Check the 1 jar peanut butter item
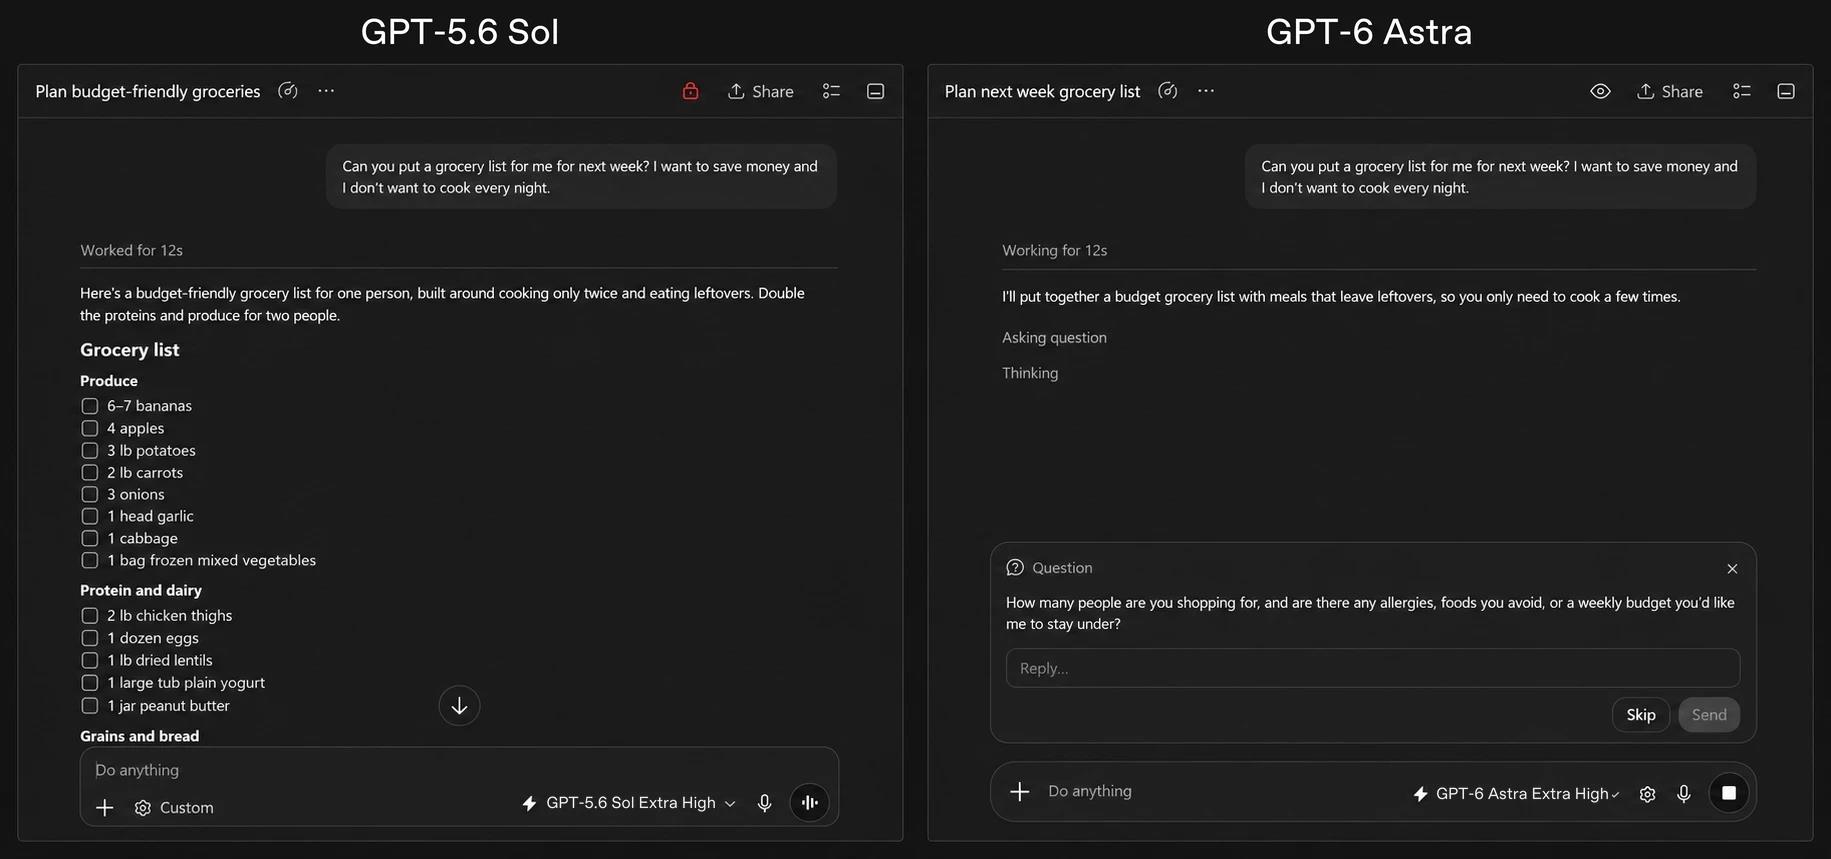The image size is (1831, 859). [90, 706]
